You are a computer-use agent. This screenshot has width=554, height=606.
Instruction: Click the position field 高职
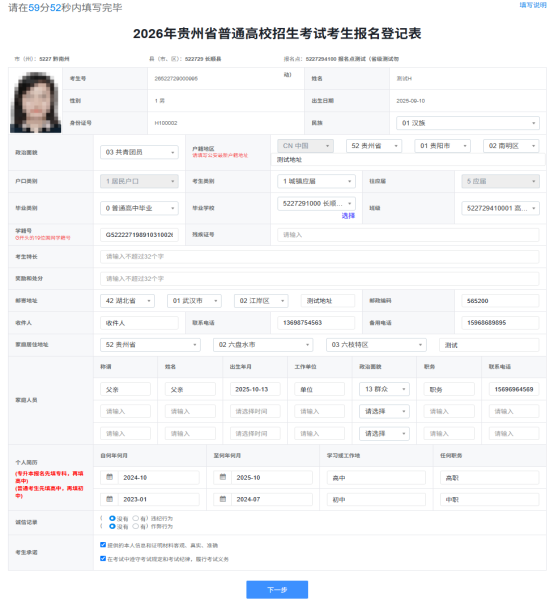coord(489,477)
